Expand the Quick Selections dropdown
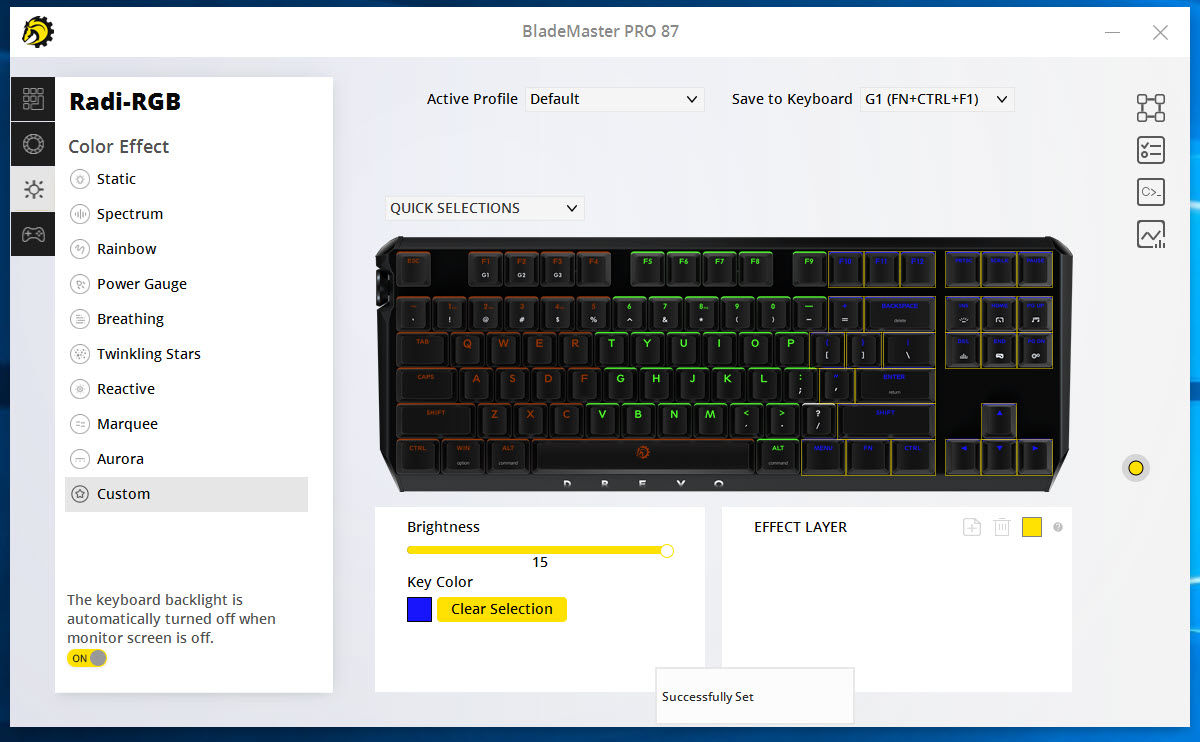 click(x=484, y=208)
